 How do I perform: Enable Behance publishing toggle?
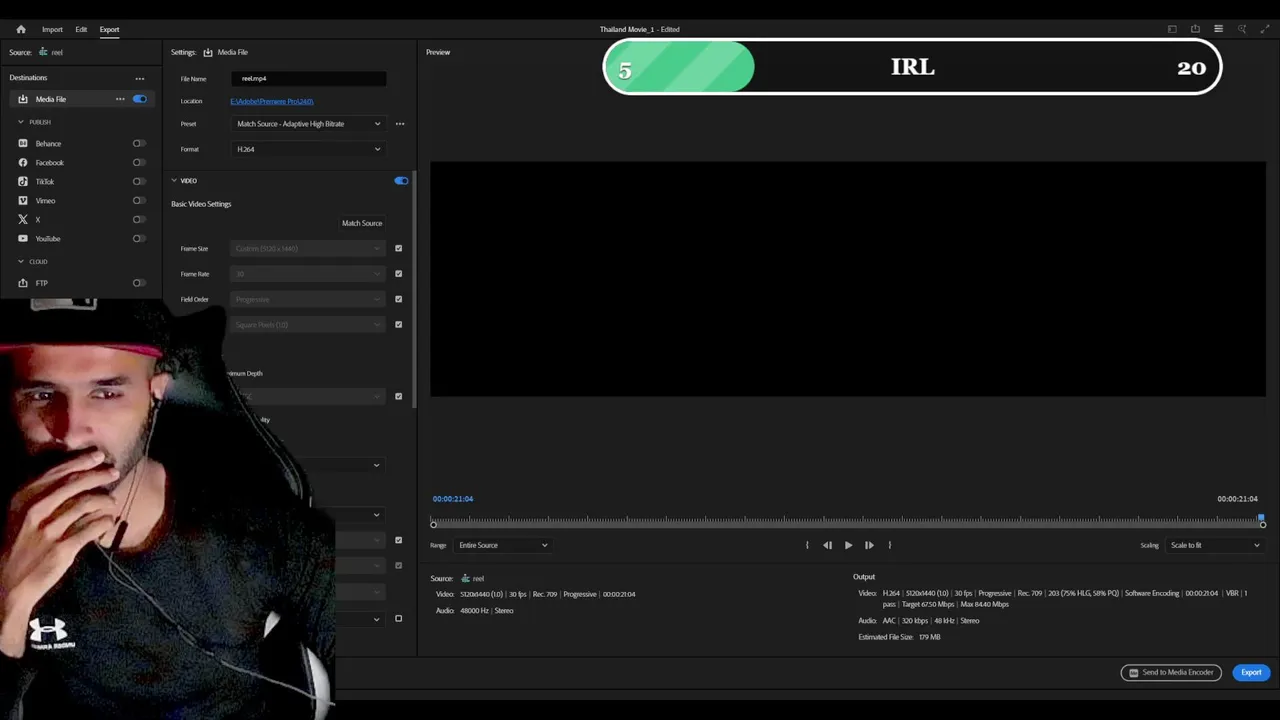[139, 143]
